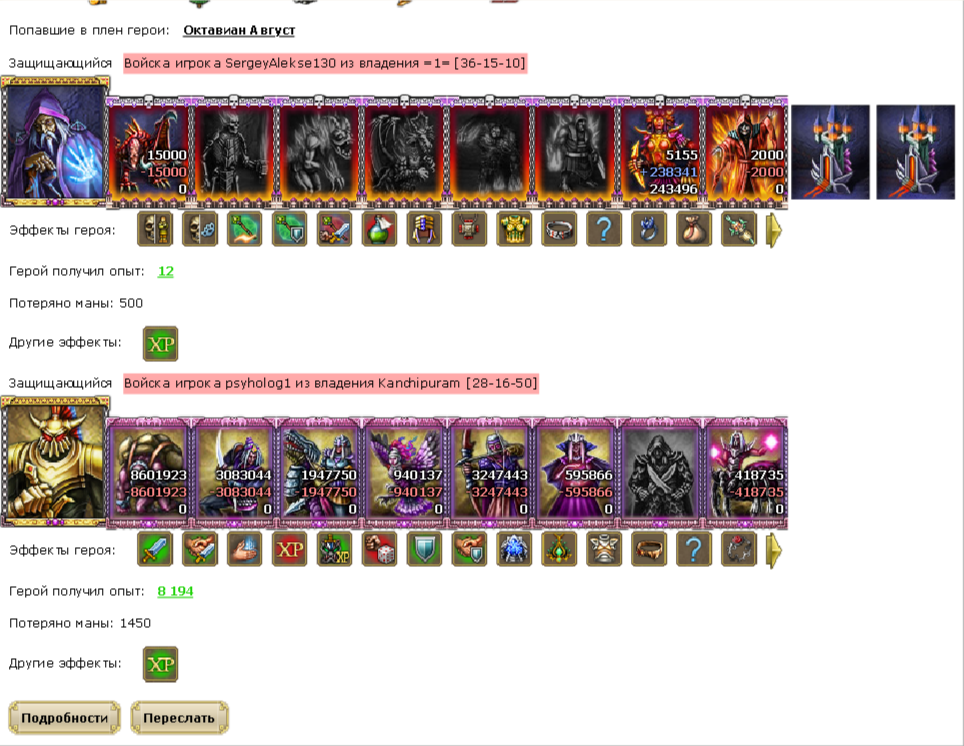Select red dragon unit card with 15000
This screenshot has height=746, width=964.
[x=148, y=153]
